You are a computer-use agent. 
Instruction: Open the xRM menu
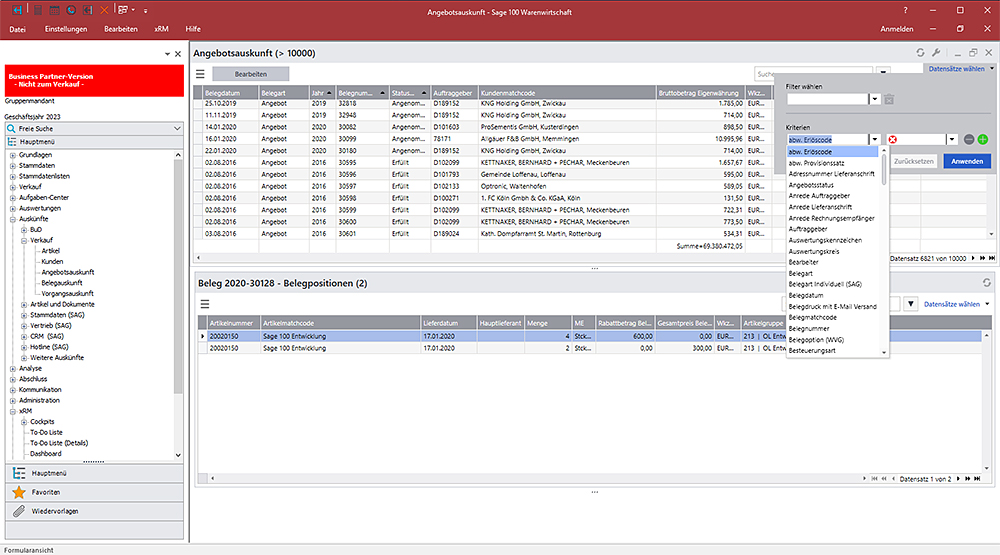(x=161, y=29)
